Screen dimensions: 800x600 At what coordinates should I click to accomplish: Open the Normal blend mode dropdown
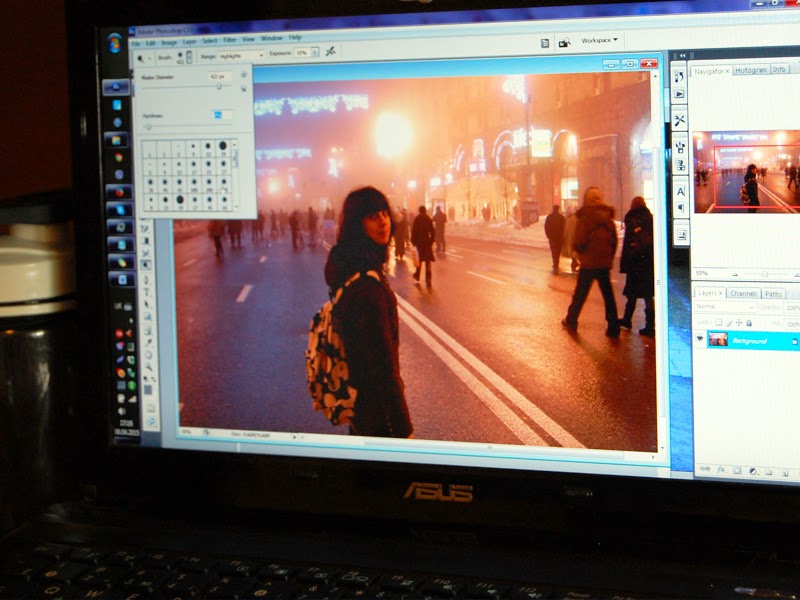(723, 308)
